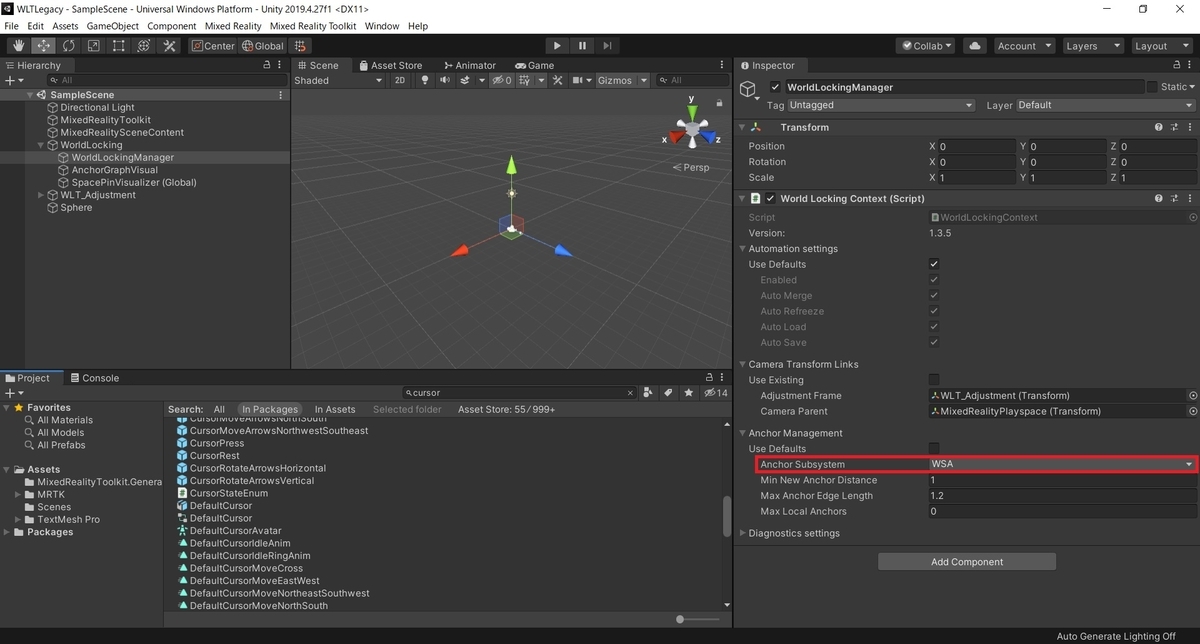This screenshot has height=644, width=1200.
Task: Toggle Automation settings Use Defaults checkbox
Action: pos(934,264)
